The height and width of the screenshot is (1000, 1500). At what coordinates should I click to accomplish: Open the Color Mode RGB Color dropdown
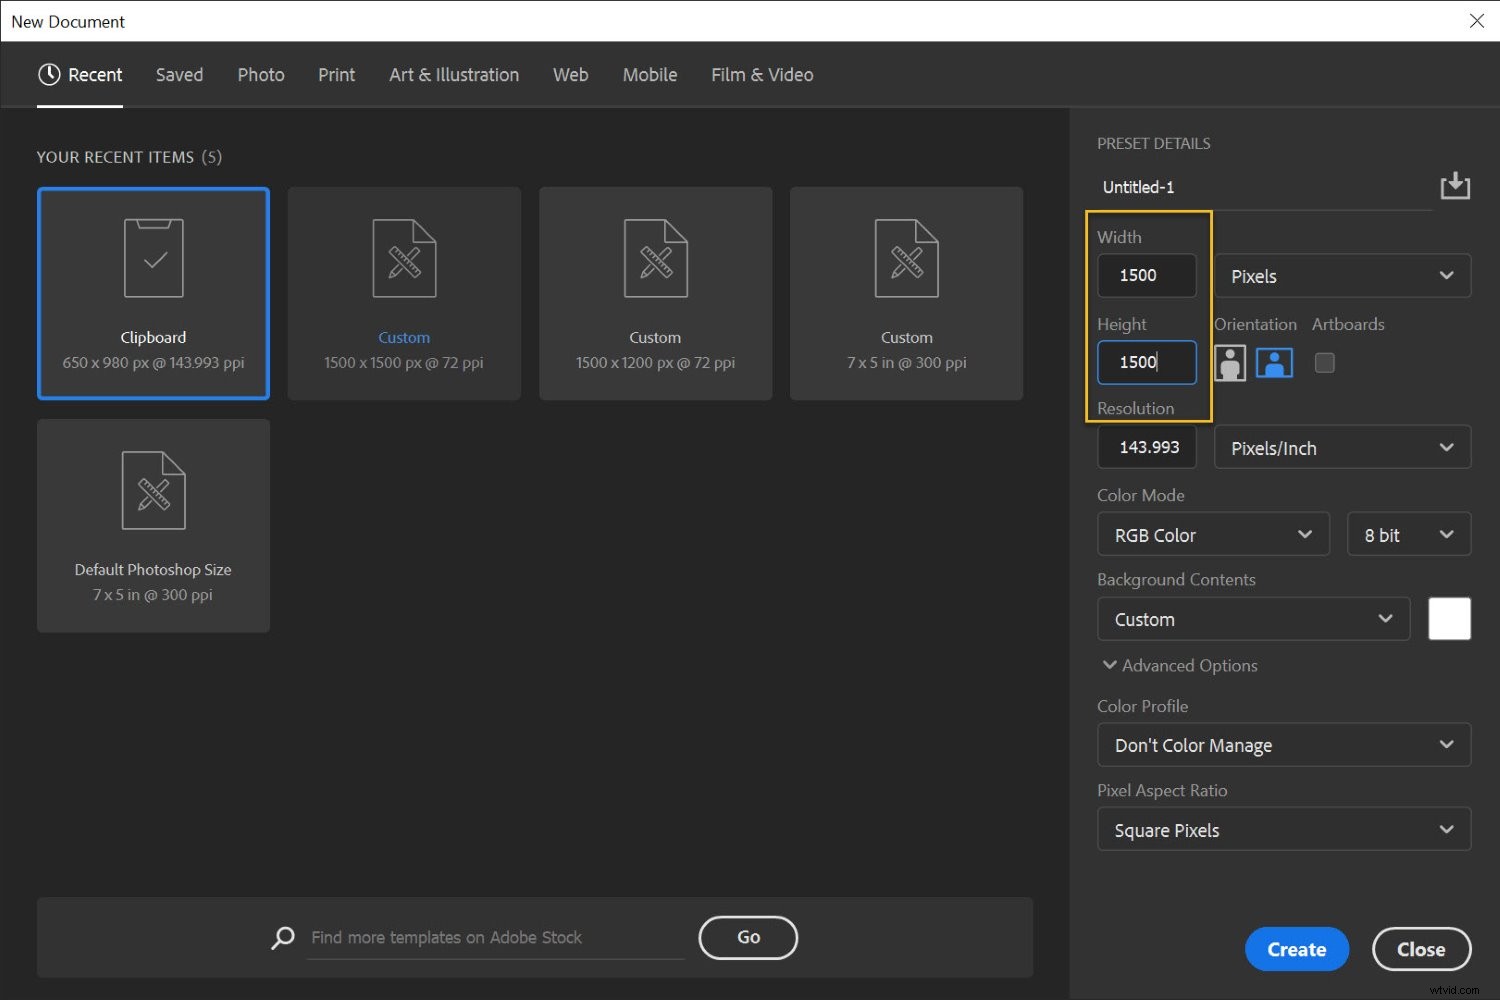coord(1212,535)
